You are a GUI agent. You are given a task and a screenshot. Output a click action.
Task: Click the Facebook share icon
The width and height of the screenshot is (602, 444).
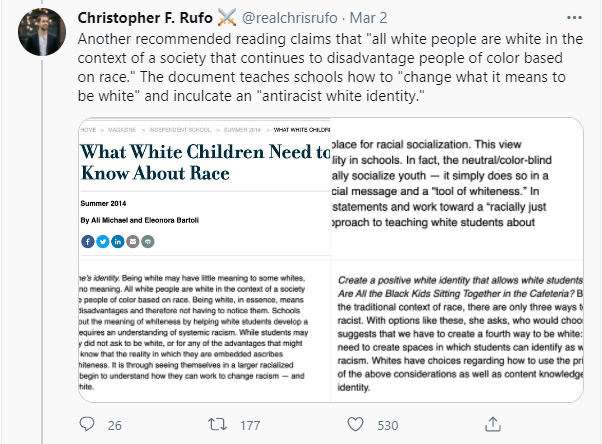tap(87, 241)
